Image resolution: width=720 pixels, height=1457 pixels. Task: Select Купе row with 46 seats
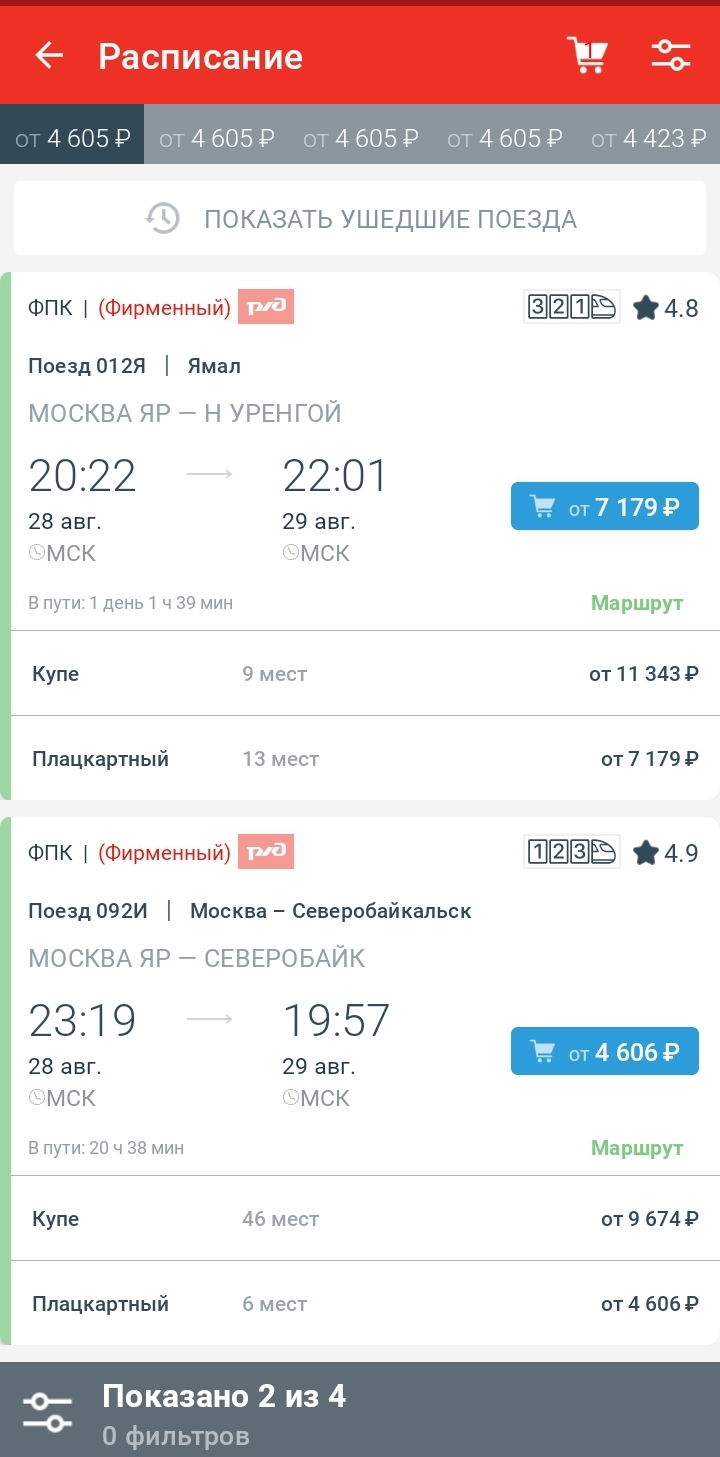tap(364, 1219)
